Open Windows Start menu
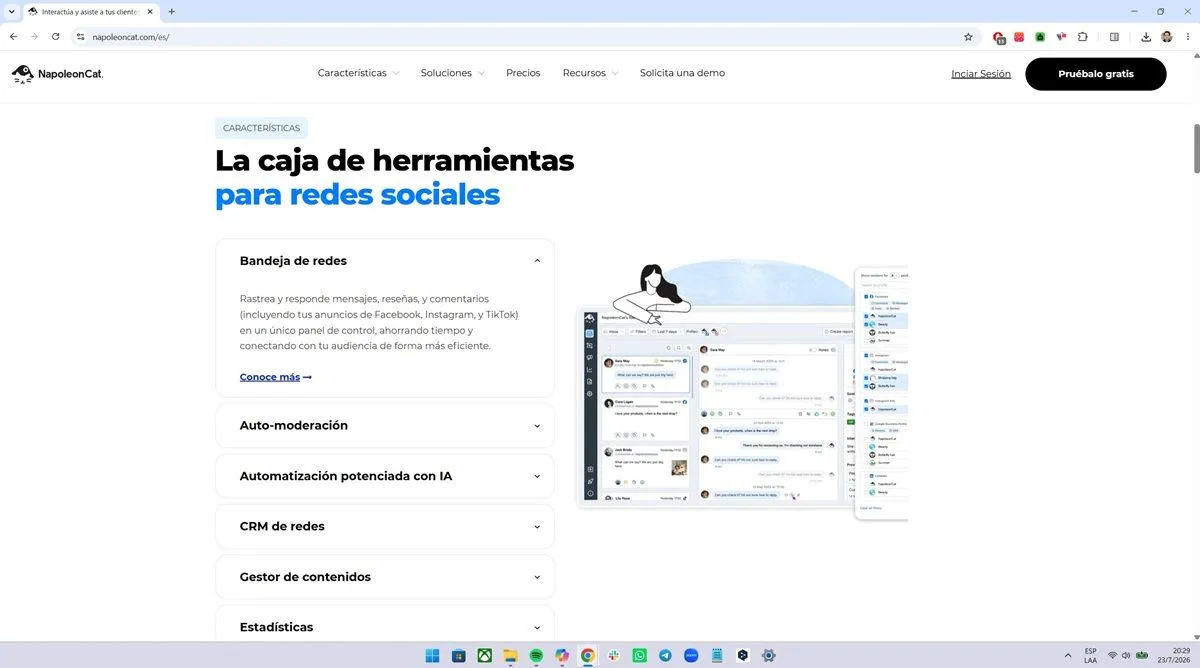This screenshot has width=1200, height=668. (x=432, y=655)
